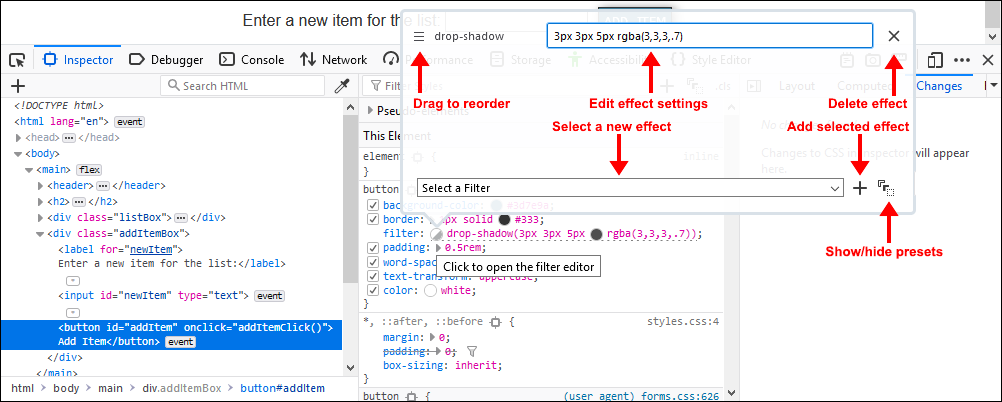Click the ellipsis badge in div listBox
The image size is (1002, 402).
pos(181,217)
